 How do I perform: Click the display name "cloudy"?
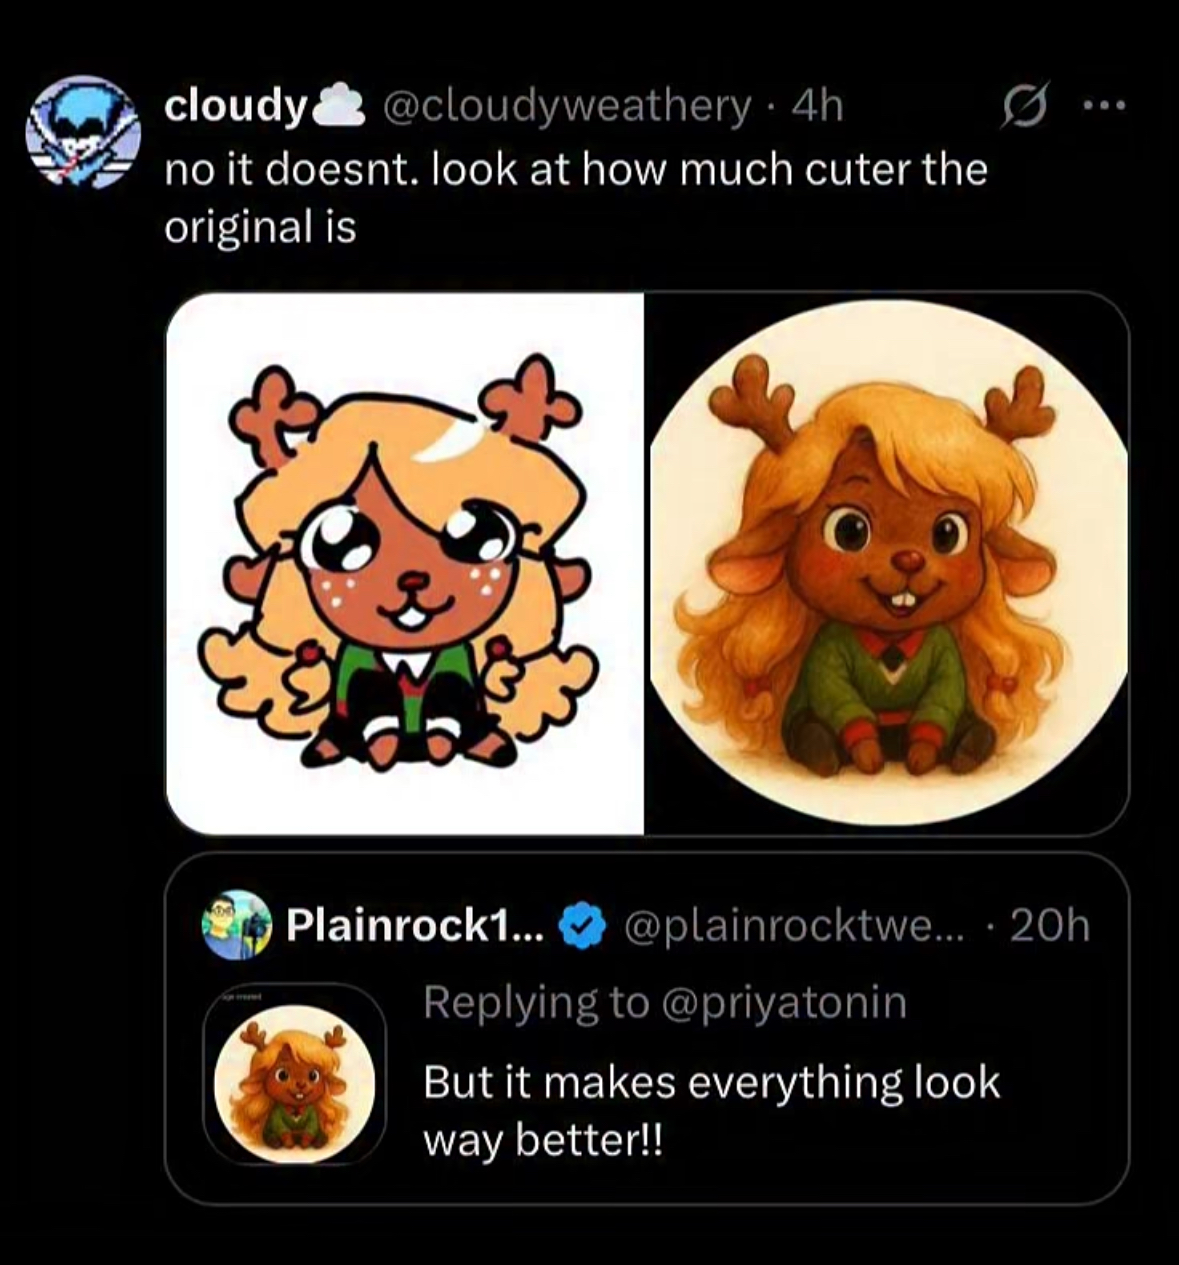coord(234,105)
